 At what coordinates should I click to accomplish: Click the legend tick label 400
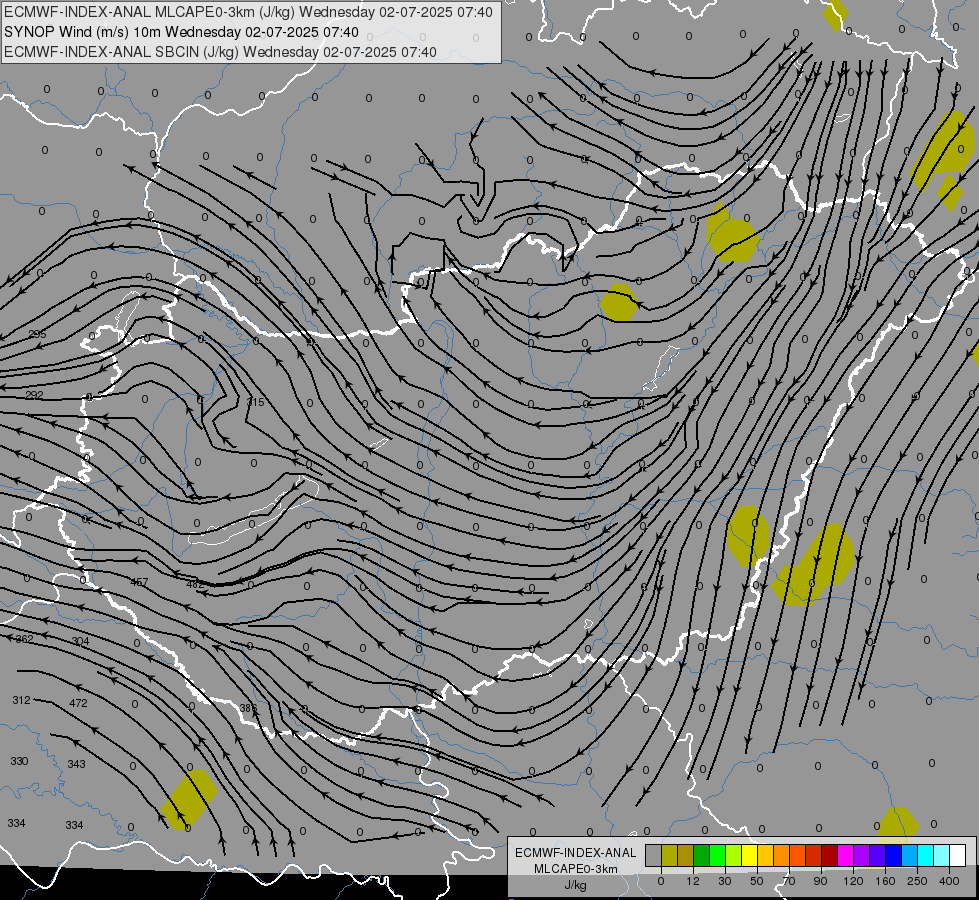click(949, 881)
